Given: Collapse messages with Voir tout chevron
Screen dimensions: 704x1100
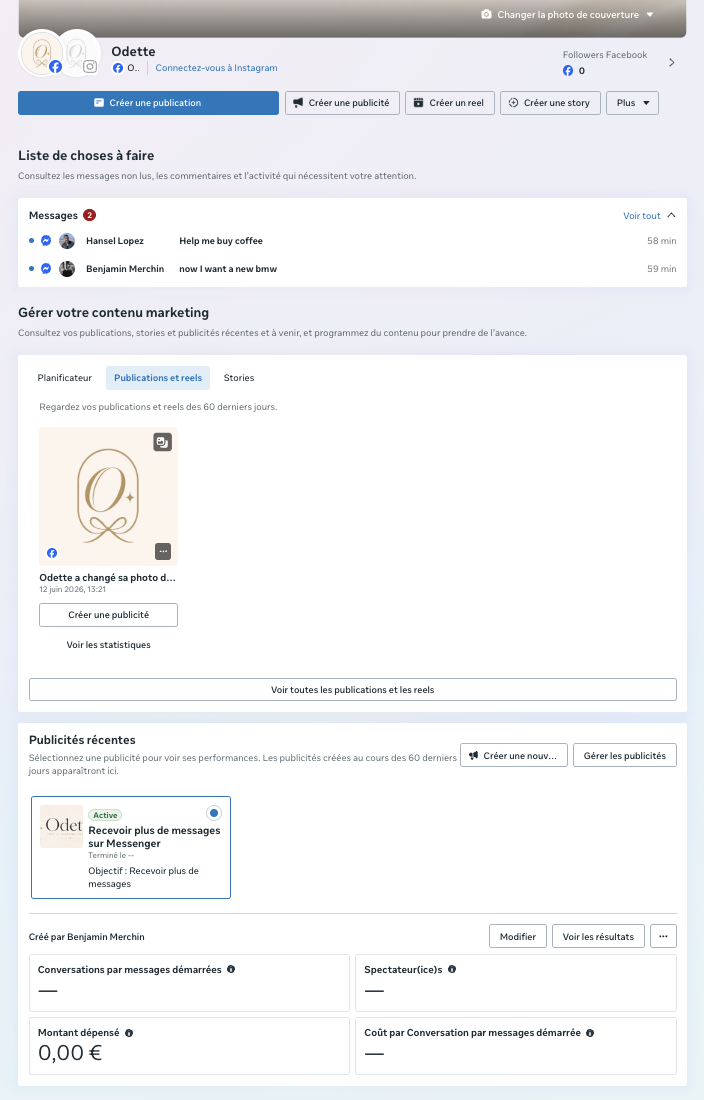Looking at the screenshot, I should click(671, 216).
